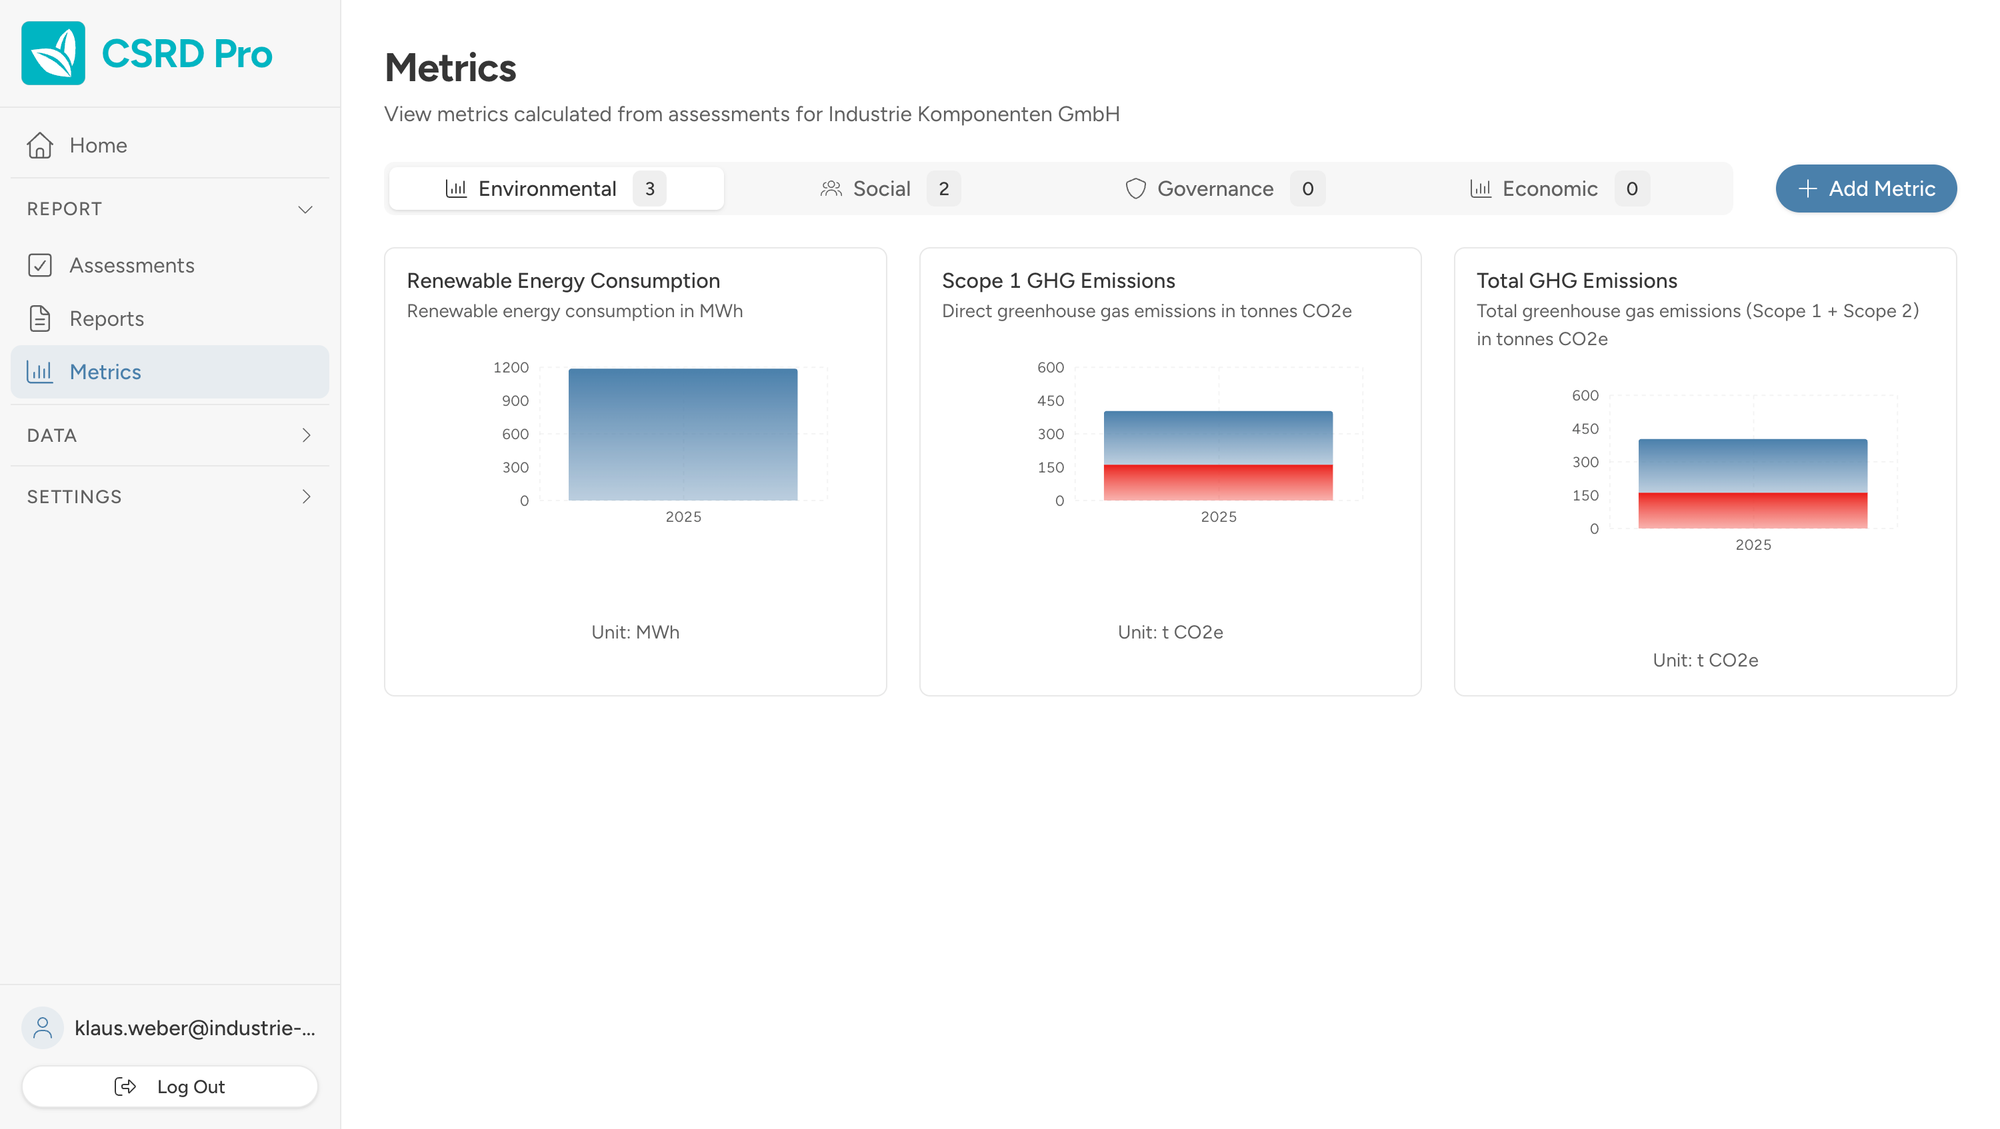Select the Home icon in the sidebar
This screenshot has width=2000, height=1129.
coord(39,145)
